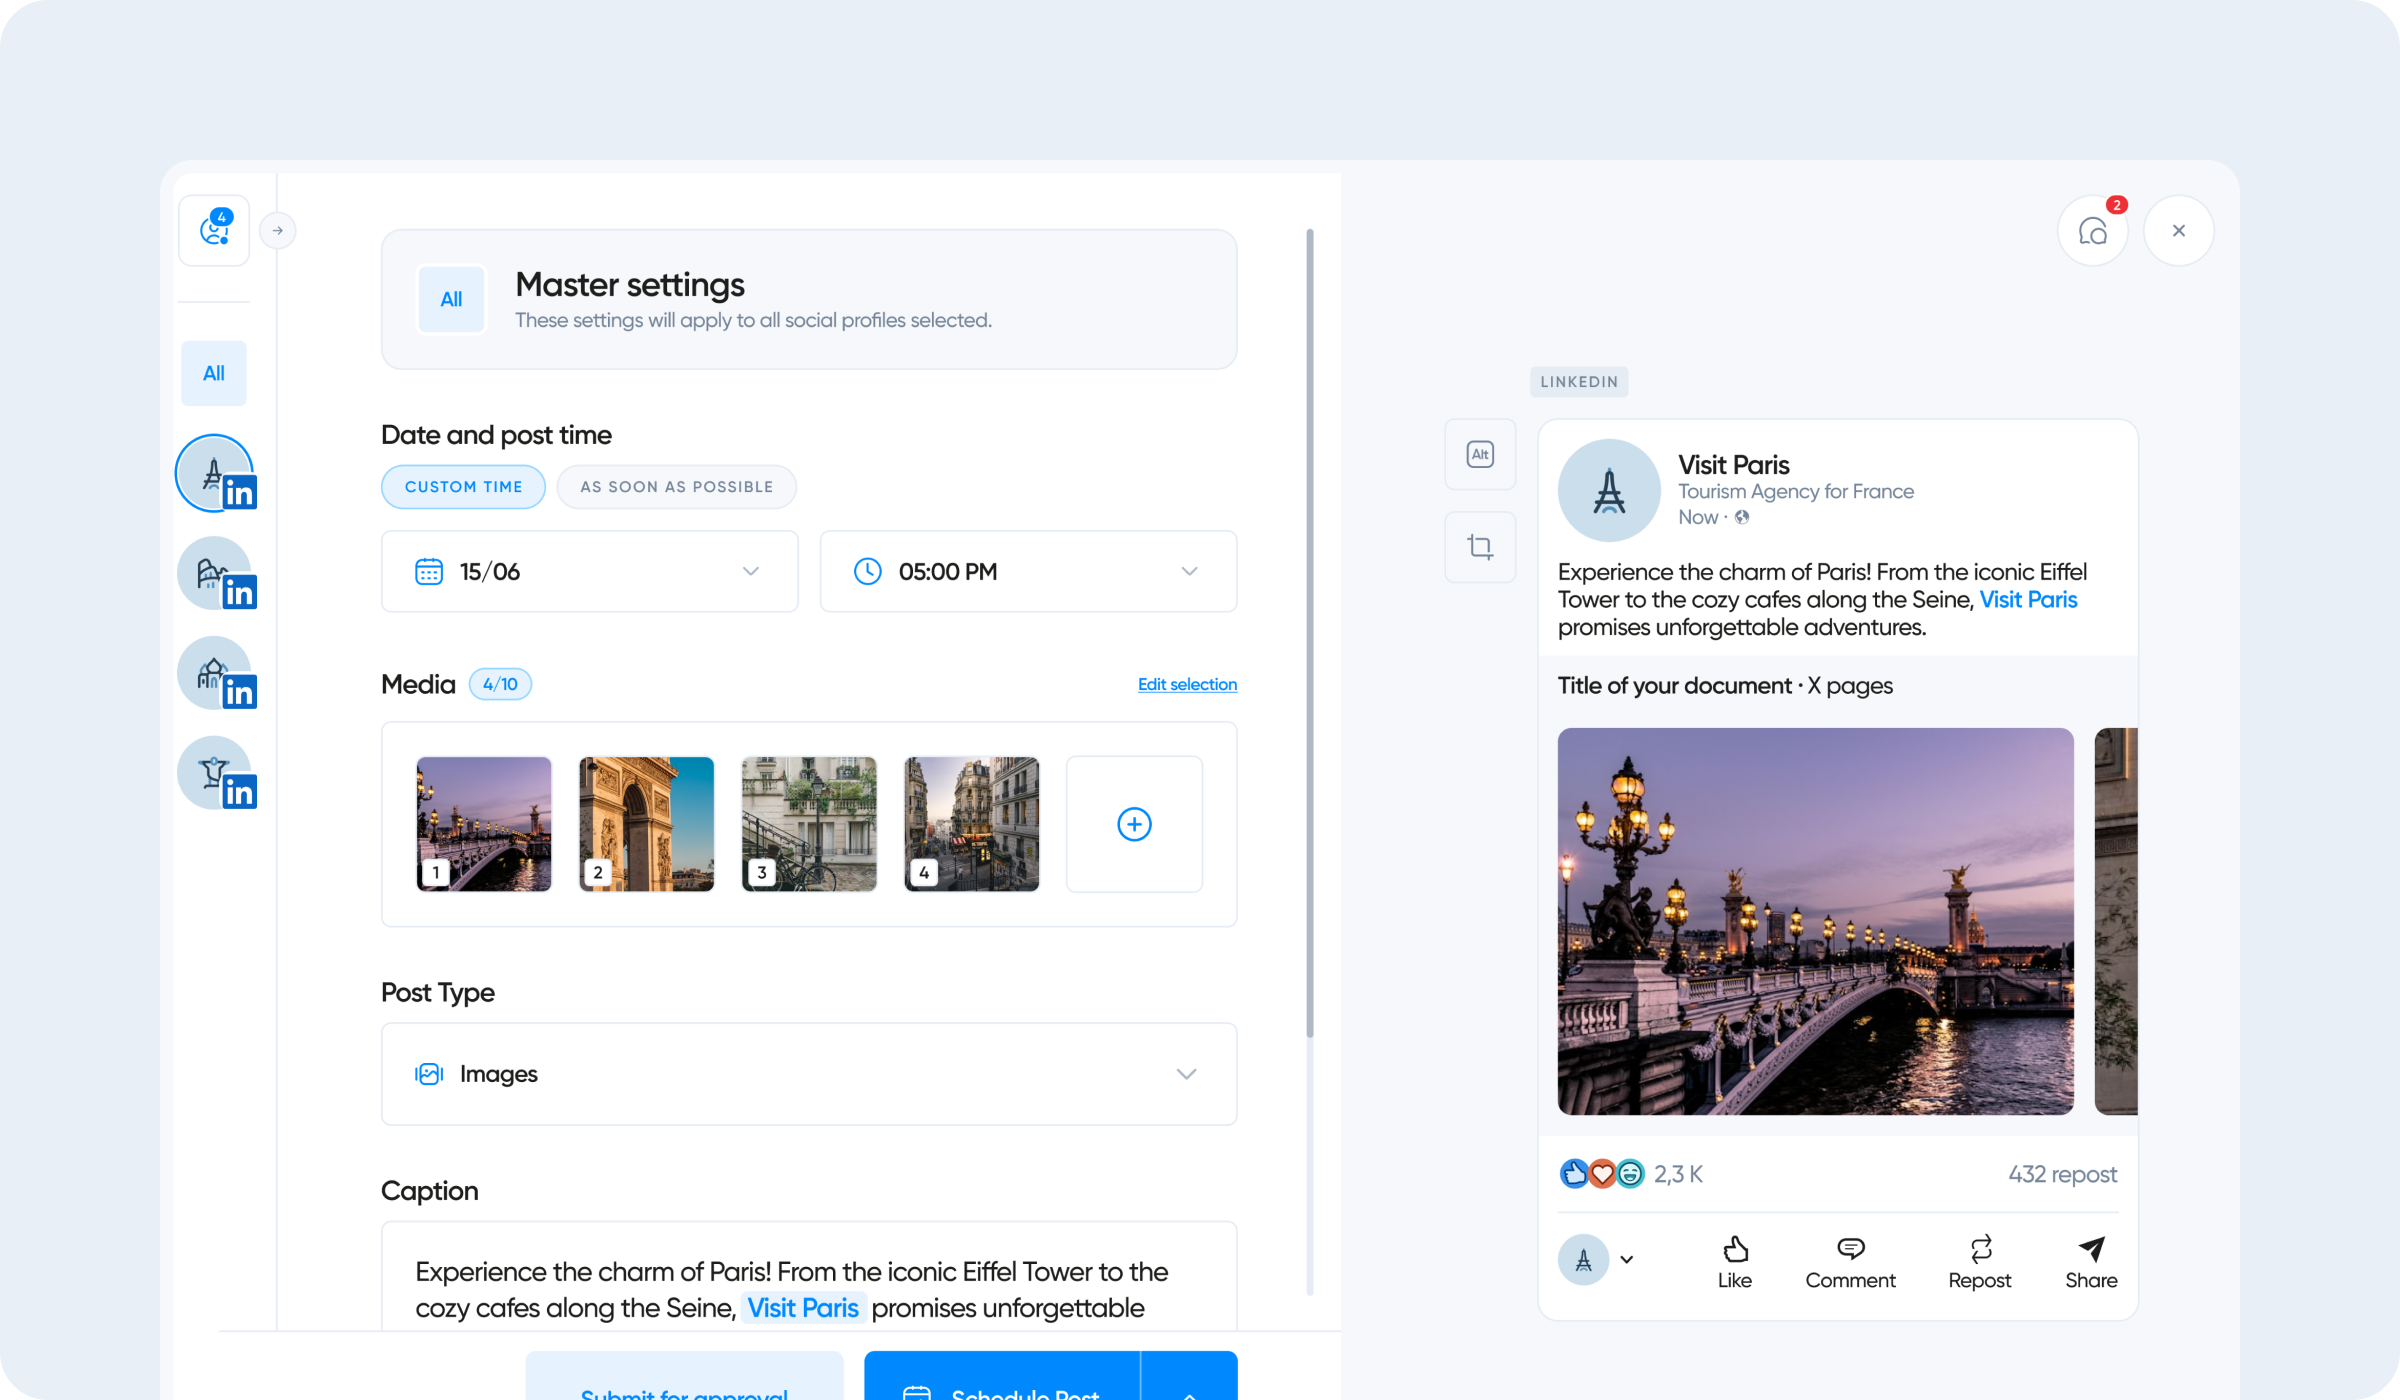
Task: Choose As Soon As Possible option
Action: 676,487
